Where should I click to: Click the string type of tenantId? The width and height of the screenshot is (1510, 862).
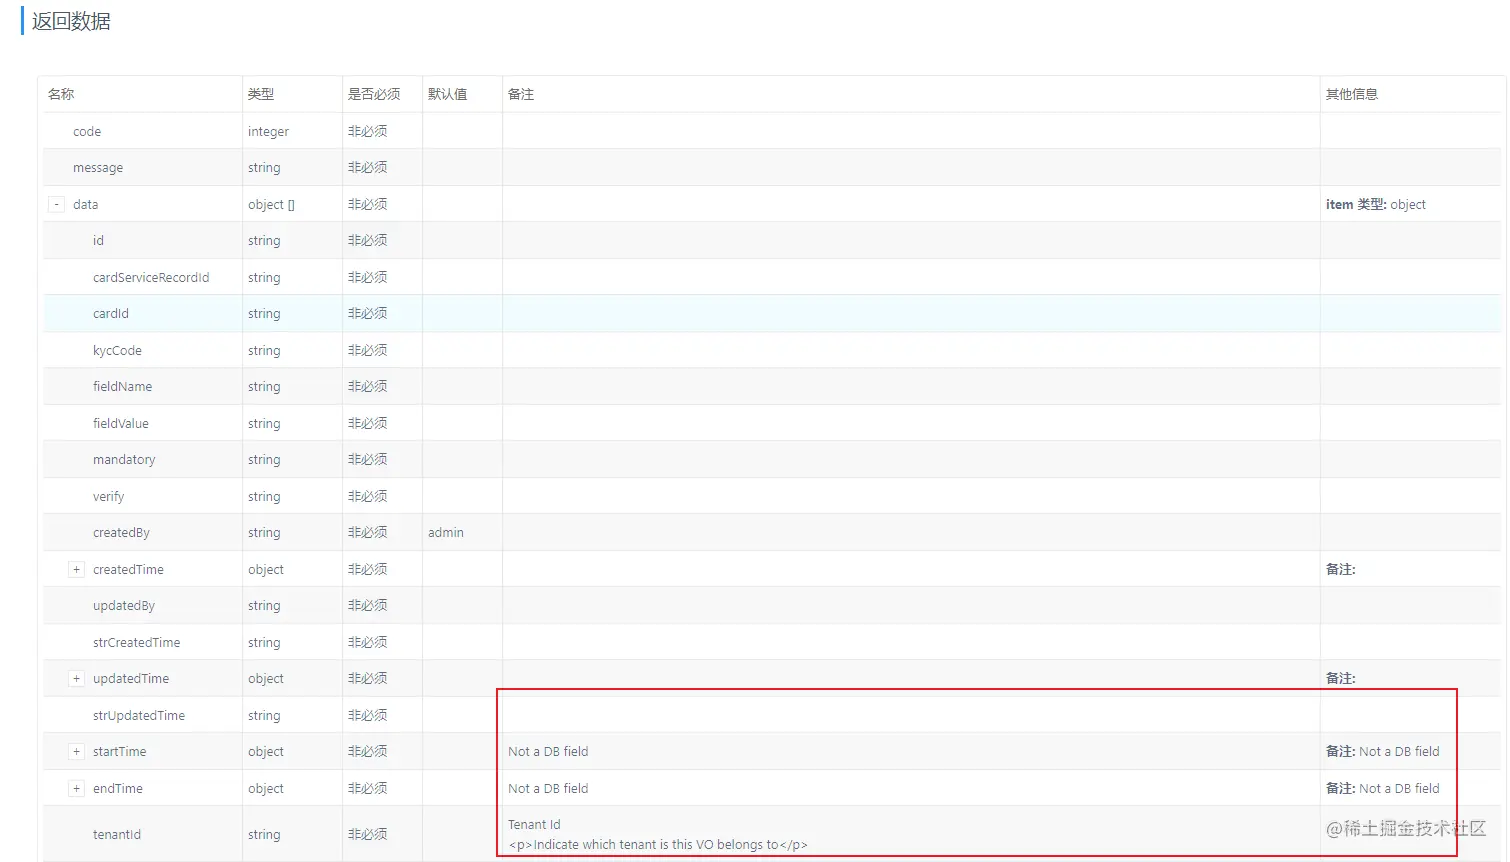[x=264, y=834]
